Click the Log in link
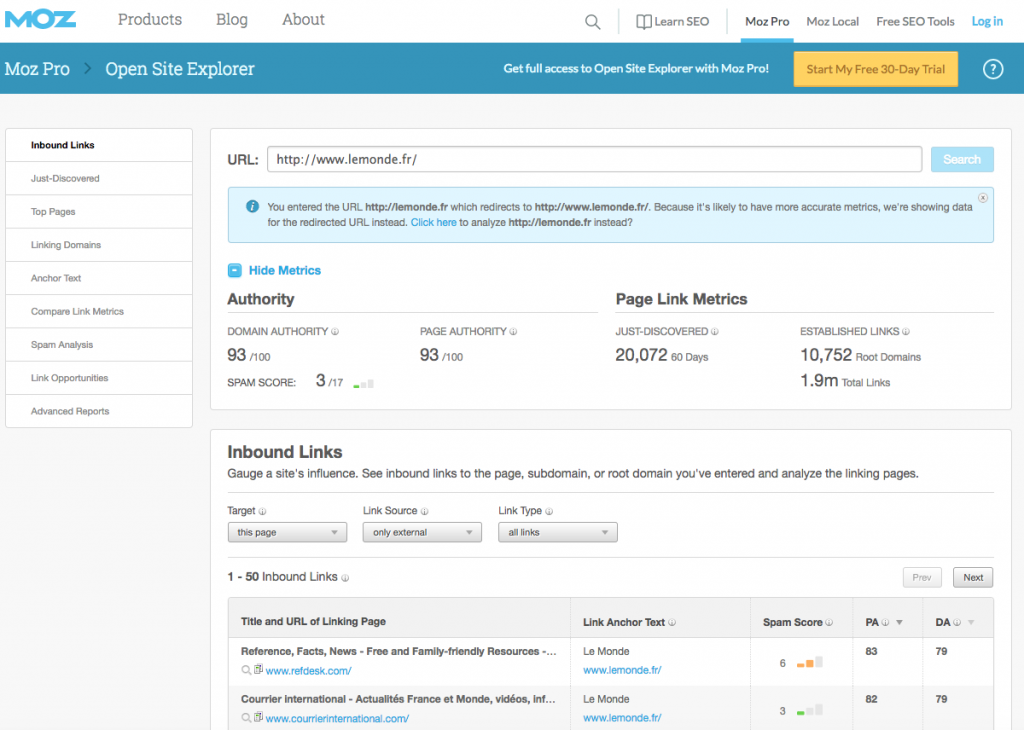Viewport: 1024px width, 730px height. (x=987, y=22)
